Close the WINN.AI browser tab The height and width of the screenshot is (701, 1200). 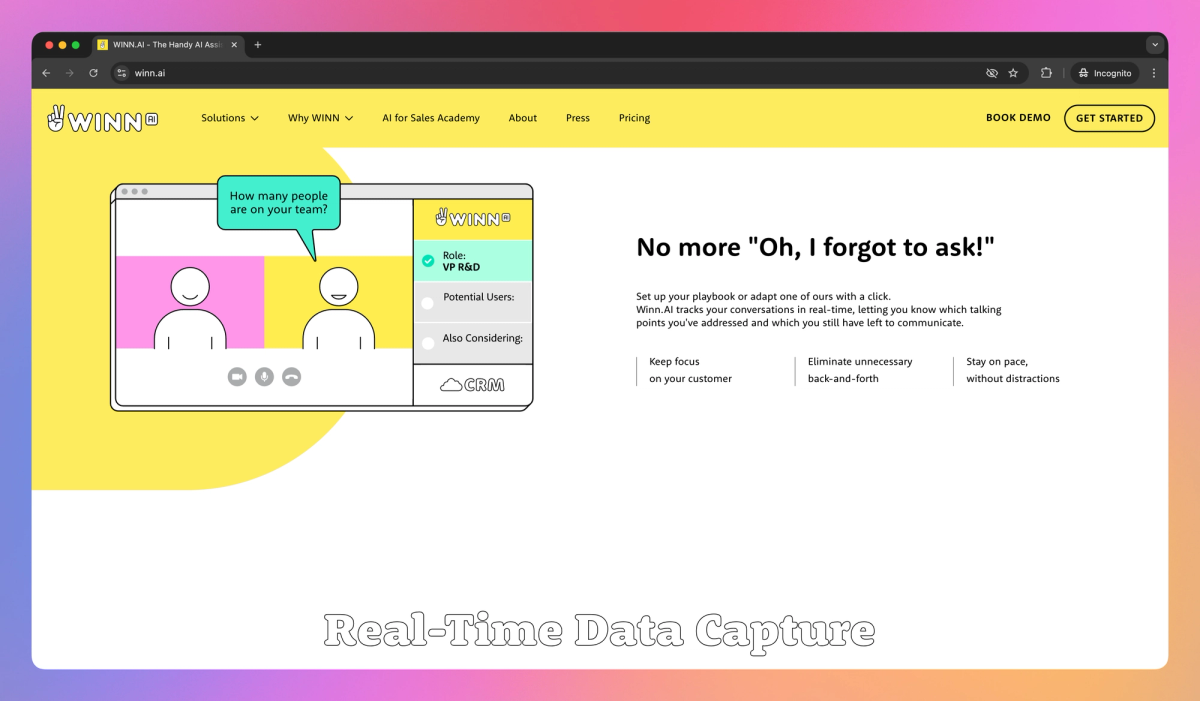click(234, 45)
